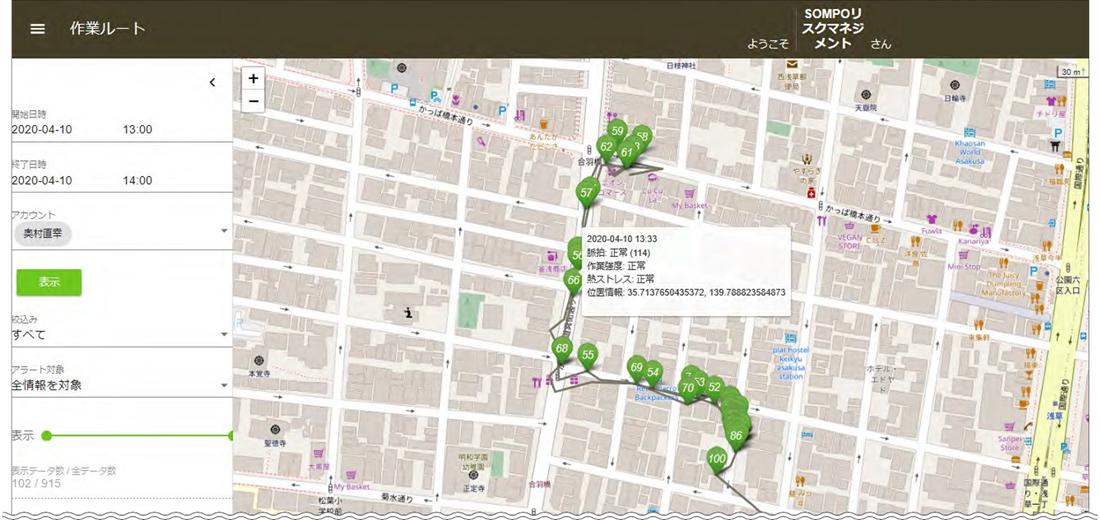Open the アカウント dropdown arrow
This screenshot has width=1100, height=520.
[224, 232]
